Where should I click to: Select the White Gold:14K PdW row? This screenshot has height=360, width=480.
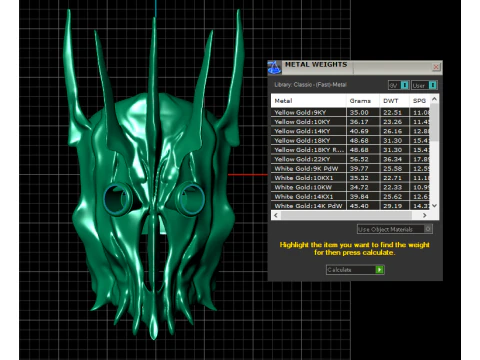tap(351, 206)
